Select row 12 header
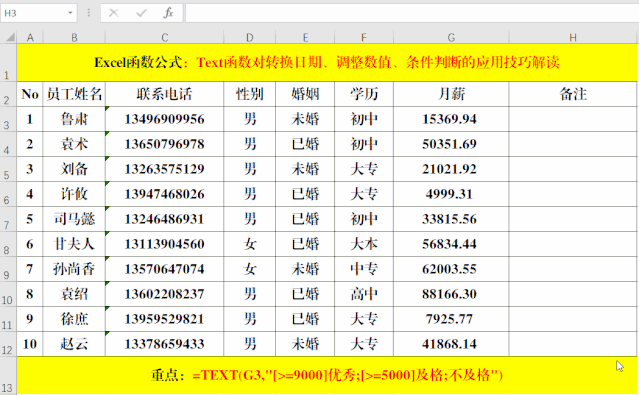This screenshot has height=395, width=639. click(x=8, y=344)
